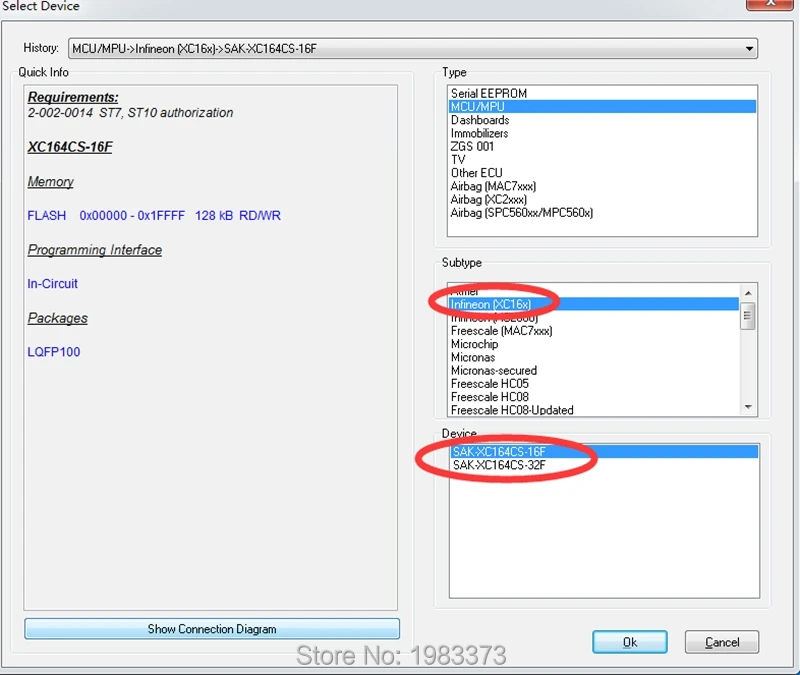The image size is (800, 675).
Task: Select Freescale HC08 subtype
Action: (594, 397)
